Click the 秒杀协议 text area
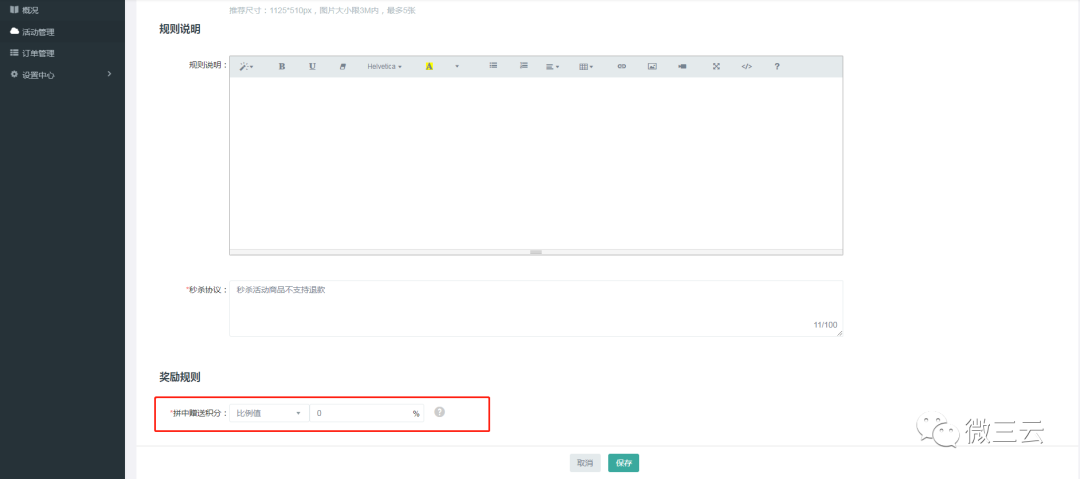The height and width of the screenshot is (479, 1080). coord(536,308)
